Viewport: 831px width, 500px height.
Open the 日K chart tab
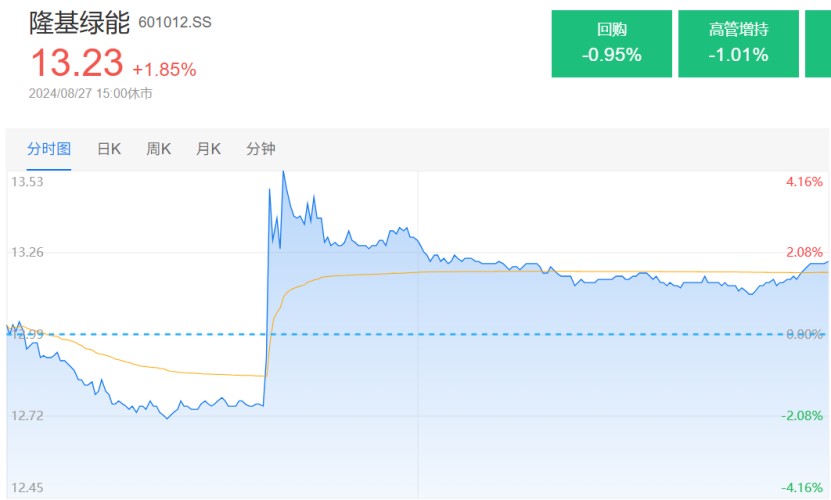[x=109, y=149]
